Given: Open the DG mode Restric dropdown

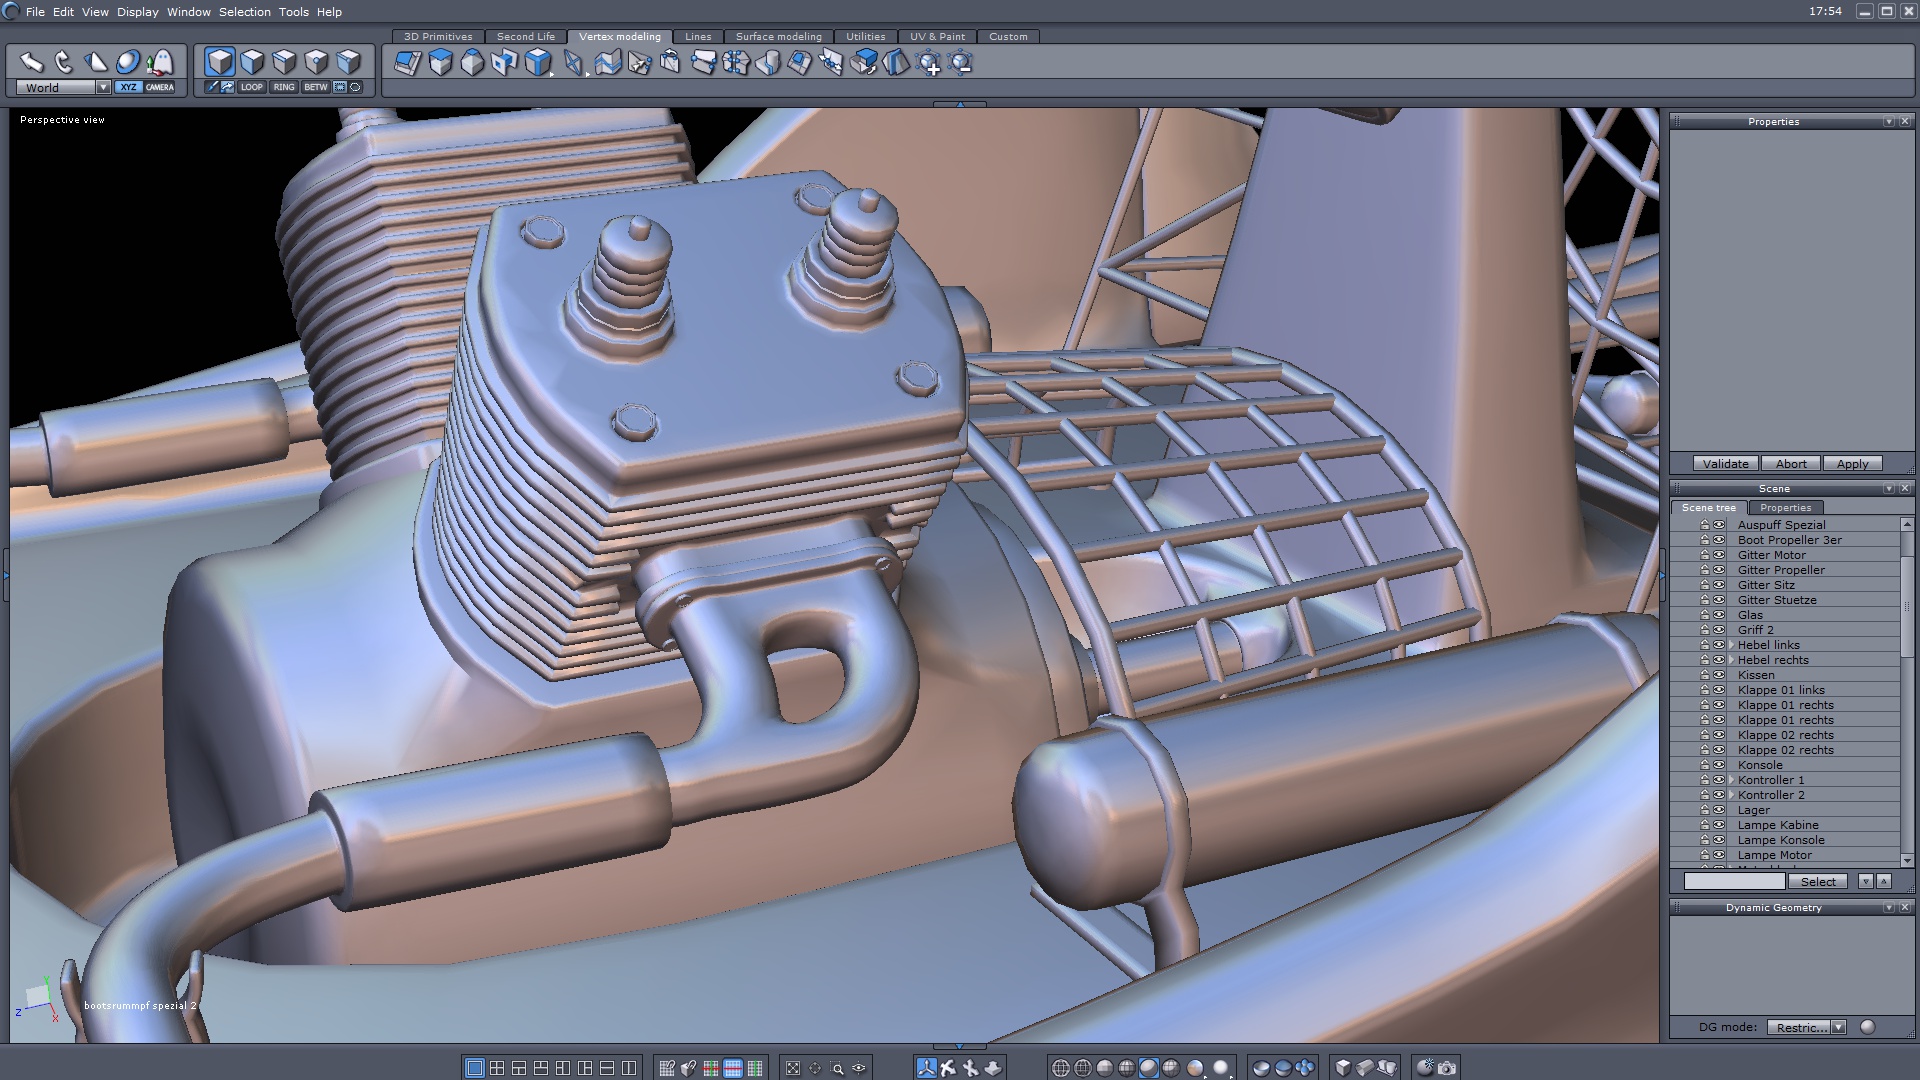Looking at the screenshot, I should [x=1838, y=1027].
